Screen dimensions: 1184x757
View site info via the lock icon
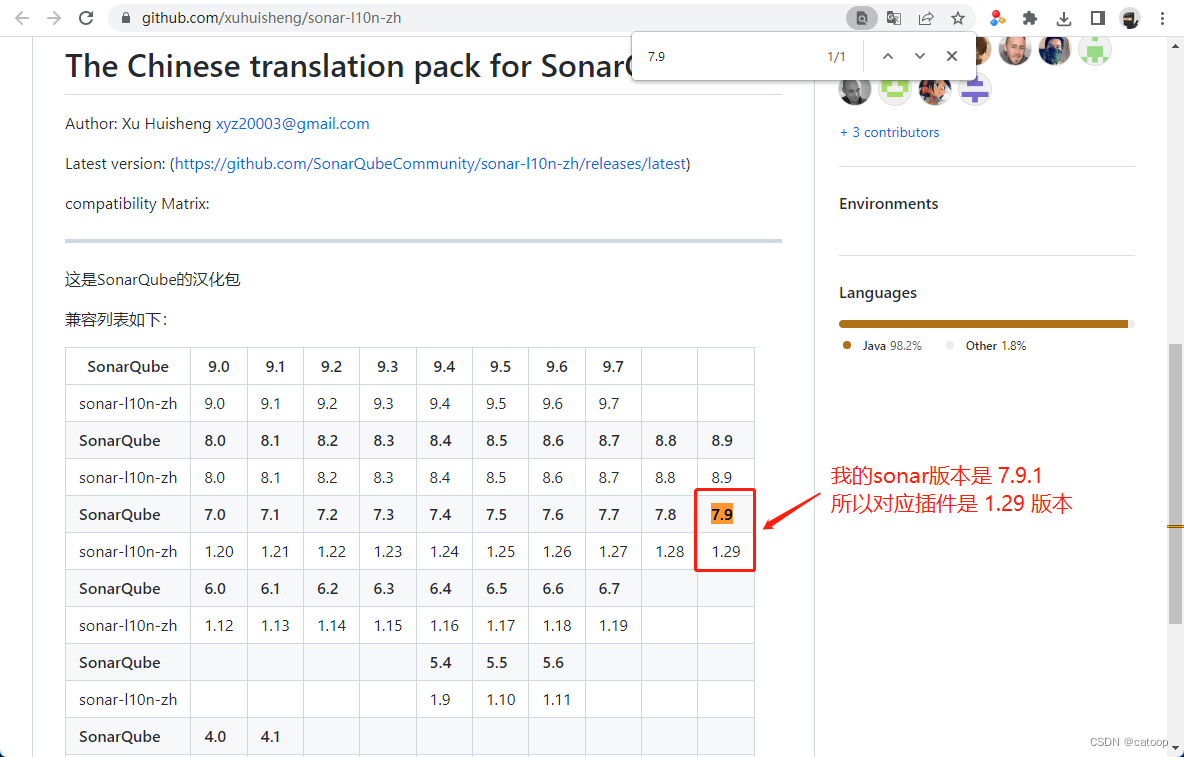pyautogui.click(x=125, y=18)
